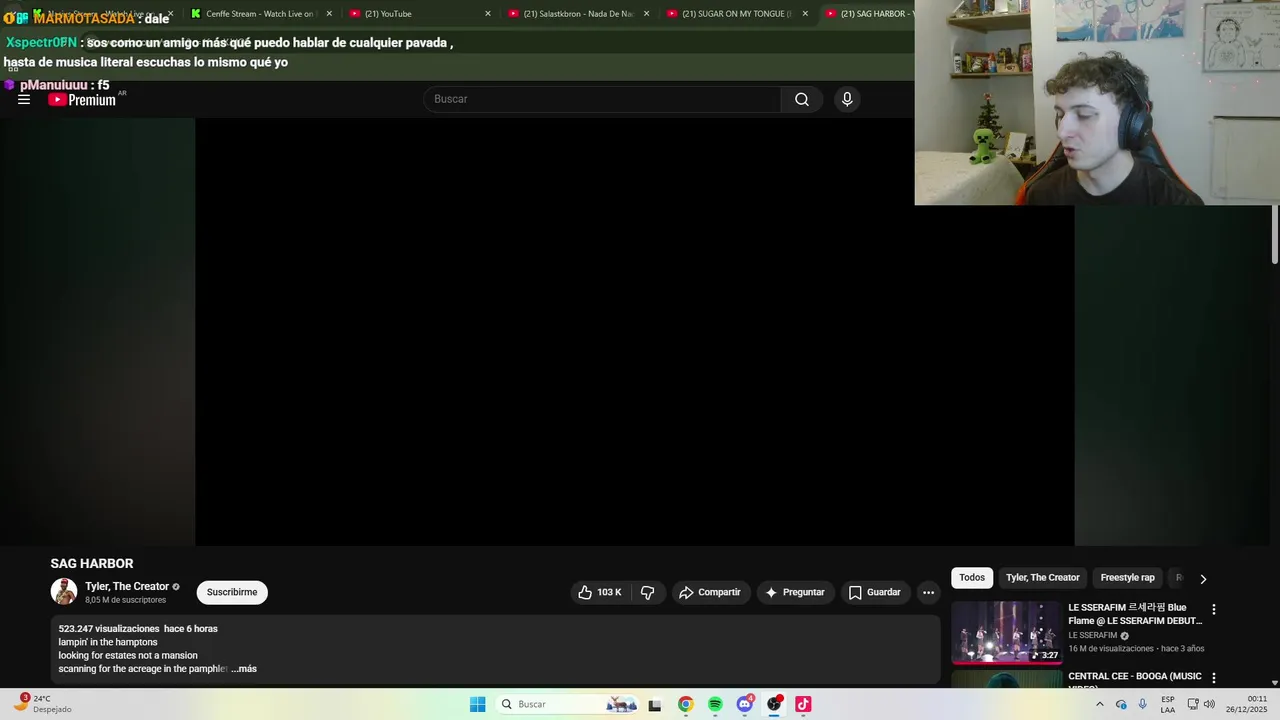Click the Compartir share button

710,592
